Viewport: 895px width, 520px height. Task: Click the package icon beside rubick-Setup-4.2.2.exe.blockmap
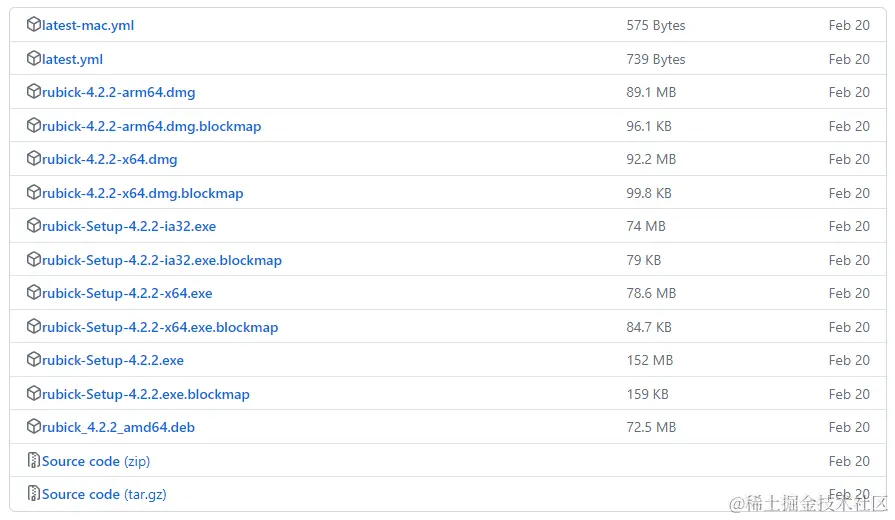[x=34, y=393]
